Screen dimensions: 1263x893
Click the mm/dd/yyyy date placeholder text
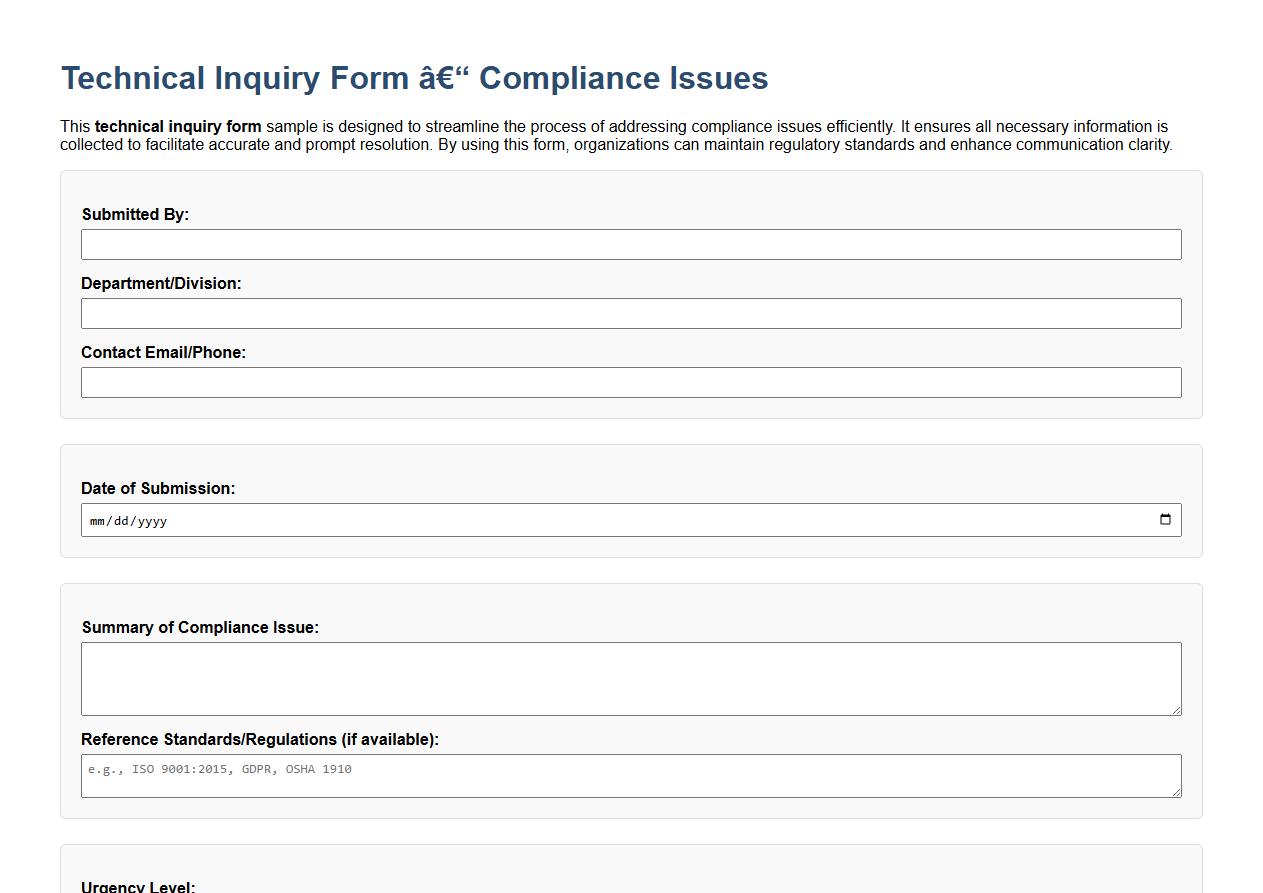(128, 520)
